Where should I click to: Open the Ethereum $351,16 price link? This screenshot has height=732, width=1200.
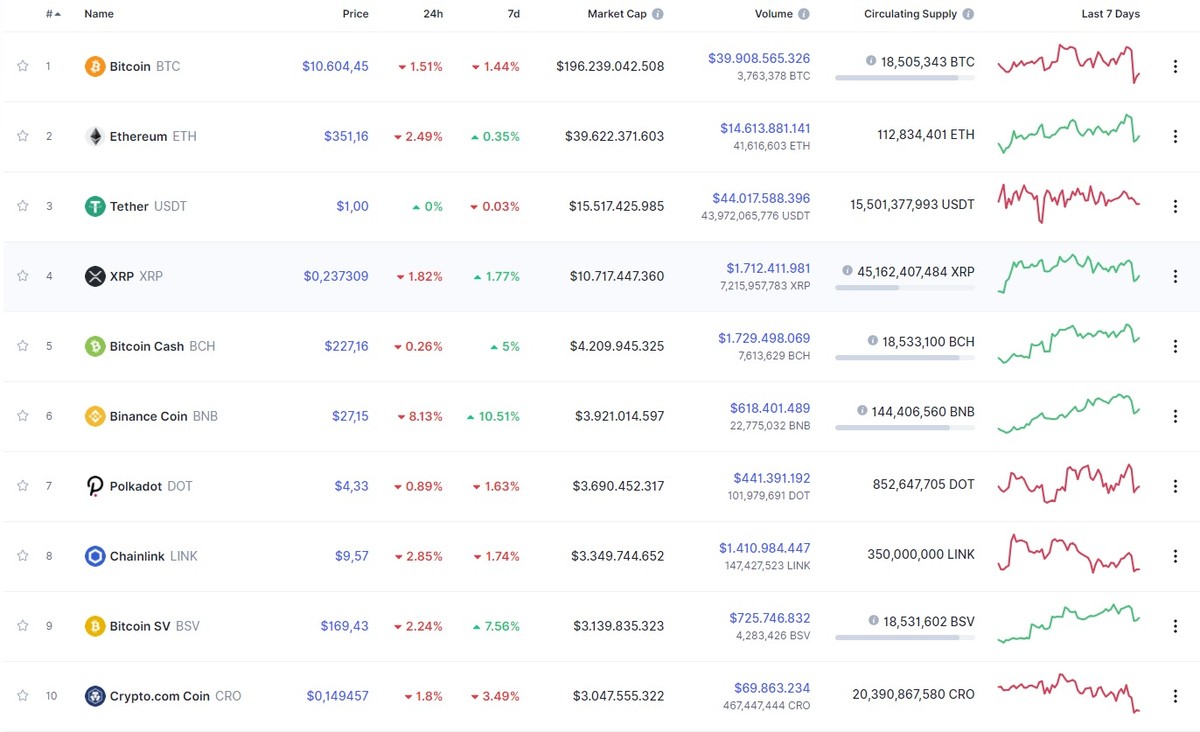coord(346,136)
